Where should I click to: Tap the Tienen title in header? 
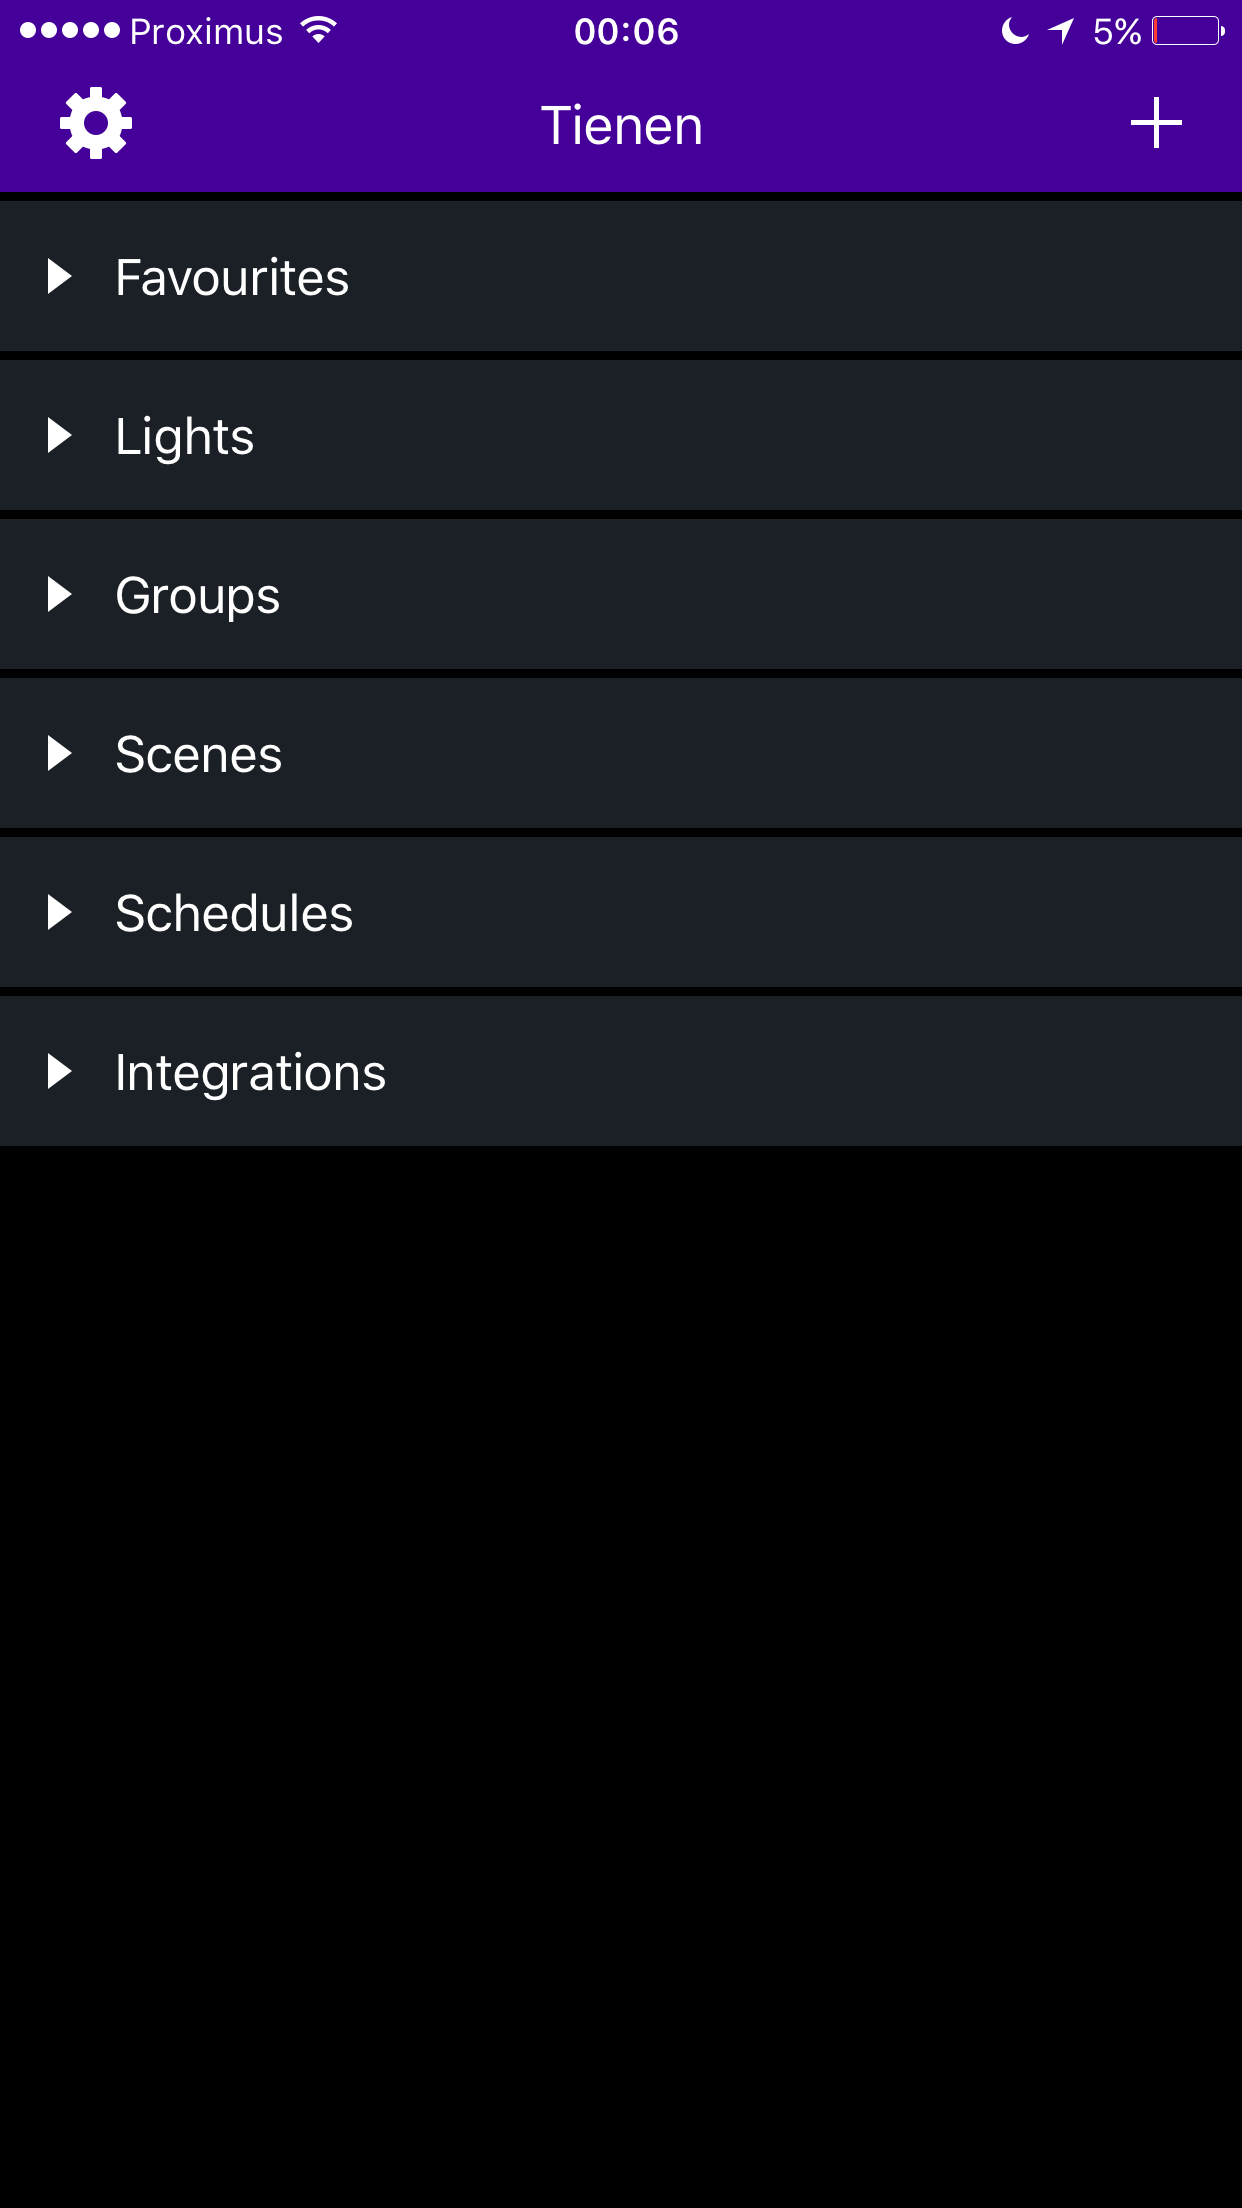(622, 126)
